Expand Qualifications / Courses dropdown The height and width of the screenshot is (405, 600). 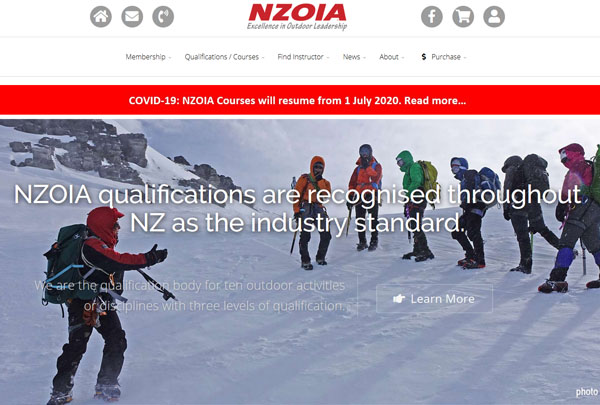(224, 57)
